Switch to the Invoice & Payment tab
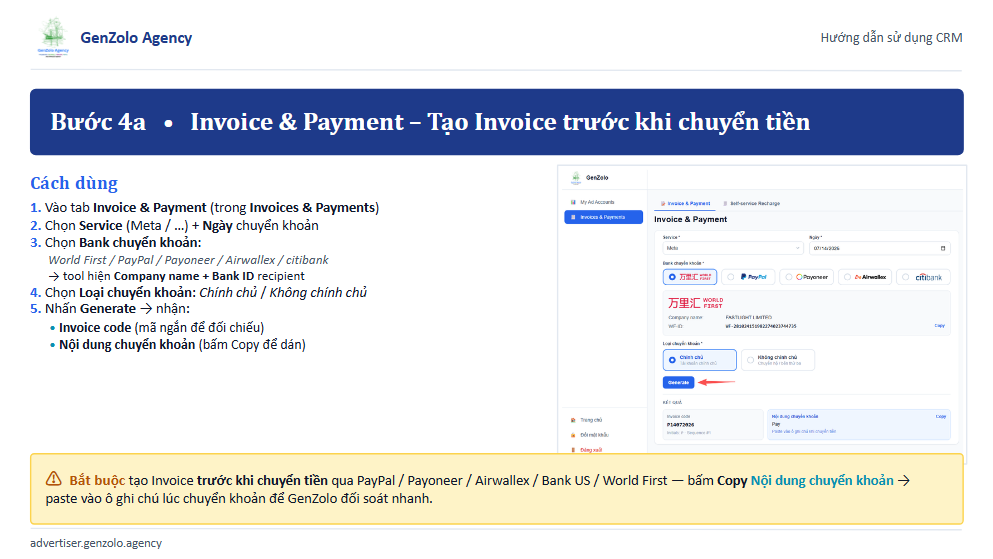 686,203
